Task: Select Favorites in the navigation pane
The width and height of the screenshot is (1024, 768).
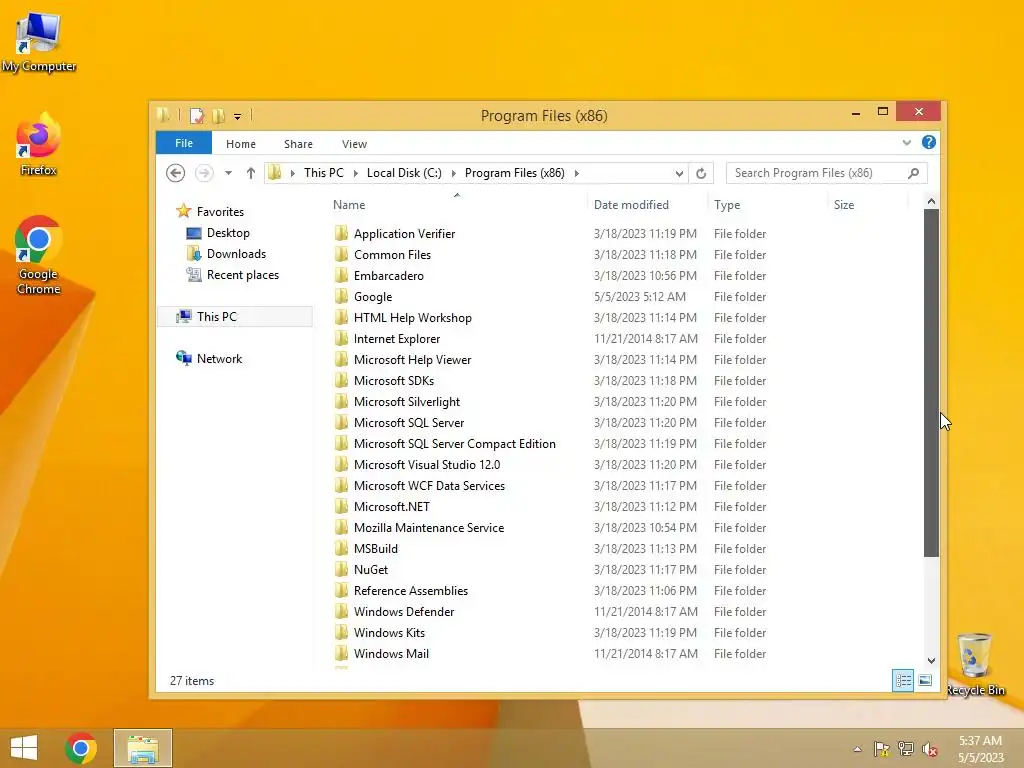Action: [220, 212]
